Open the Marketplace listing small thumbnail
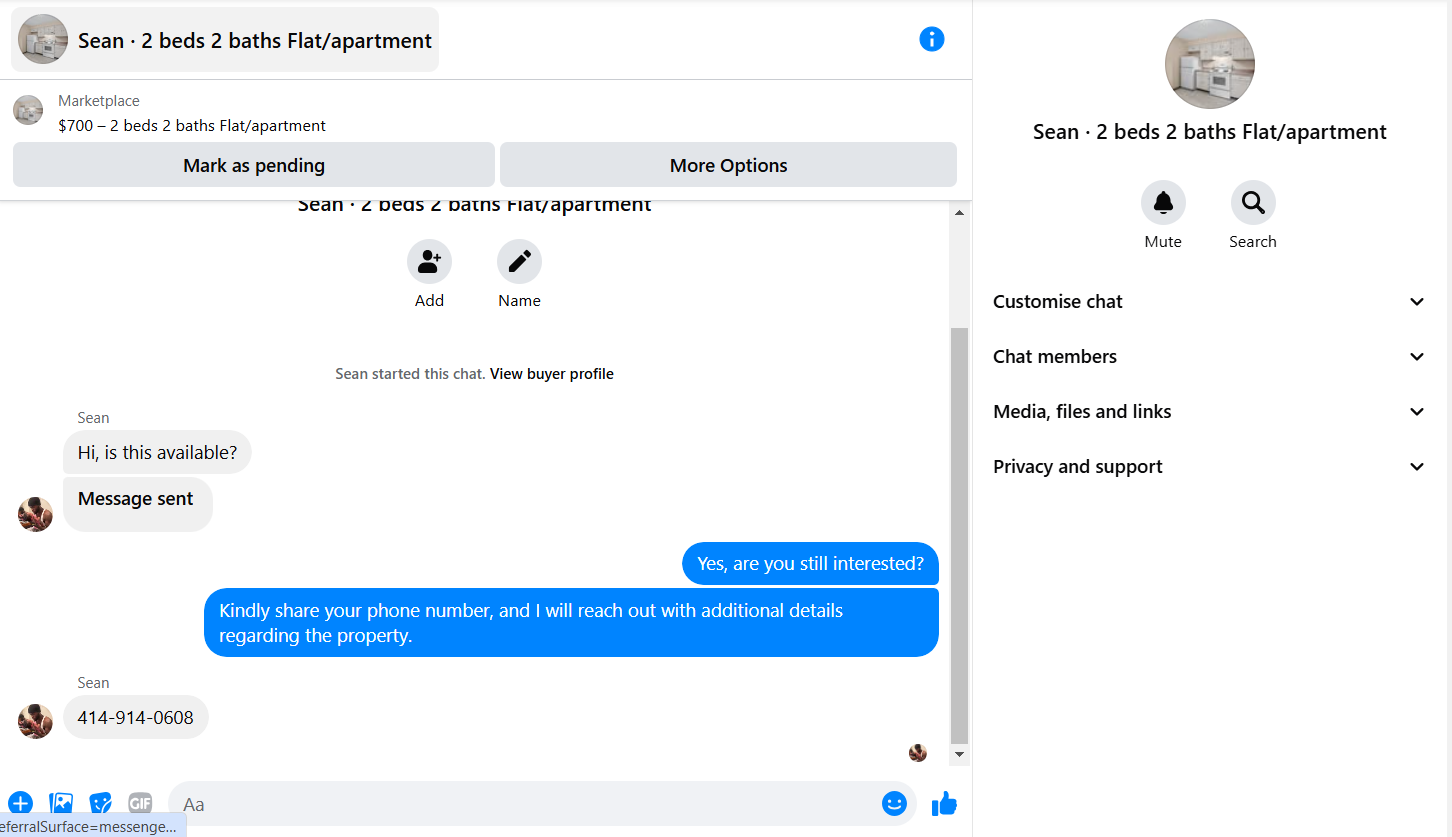The height and width of the screenshot is (837, 1452). [x=28, y=110]
